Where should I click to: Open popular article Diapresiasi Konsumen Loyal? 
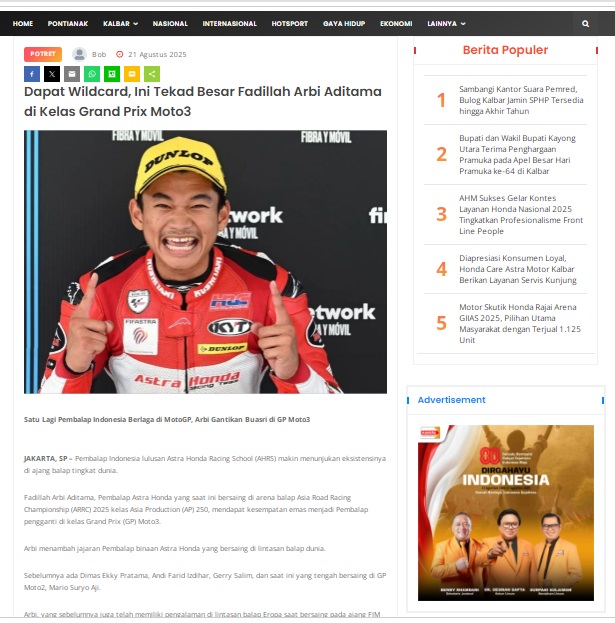point(518,269)
